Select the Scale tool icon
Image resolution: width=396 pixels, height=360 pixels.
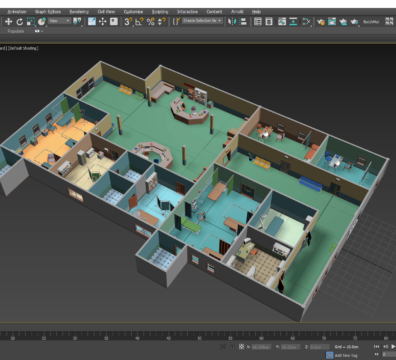click(x=31, y=22)
